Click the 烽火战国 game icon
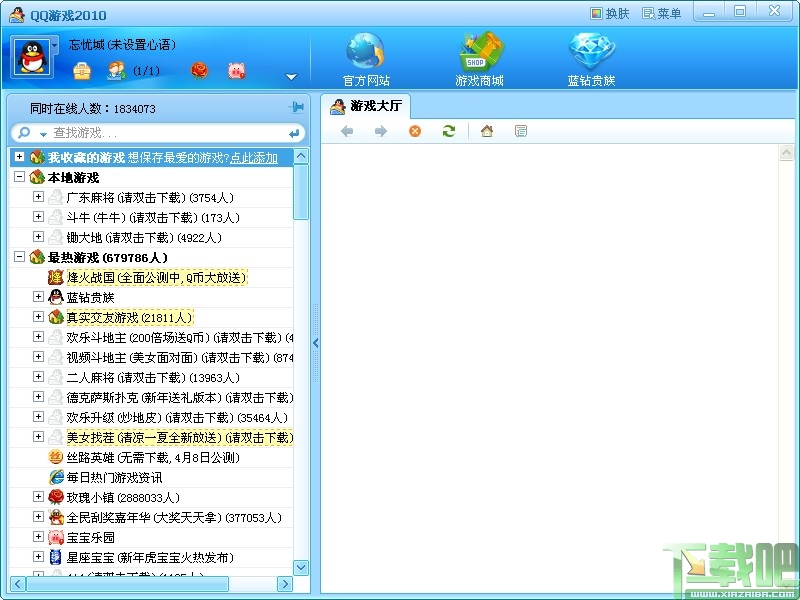 coord(56,278)
